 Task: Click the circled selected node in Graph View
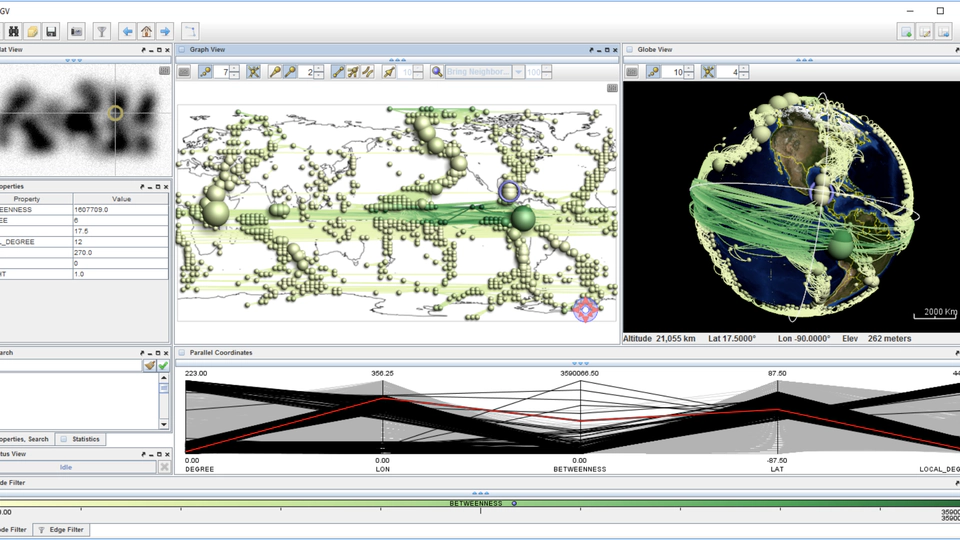pos(509,192)
